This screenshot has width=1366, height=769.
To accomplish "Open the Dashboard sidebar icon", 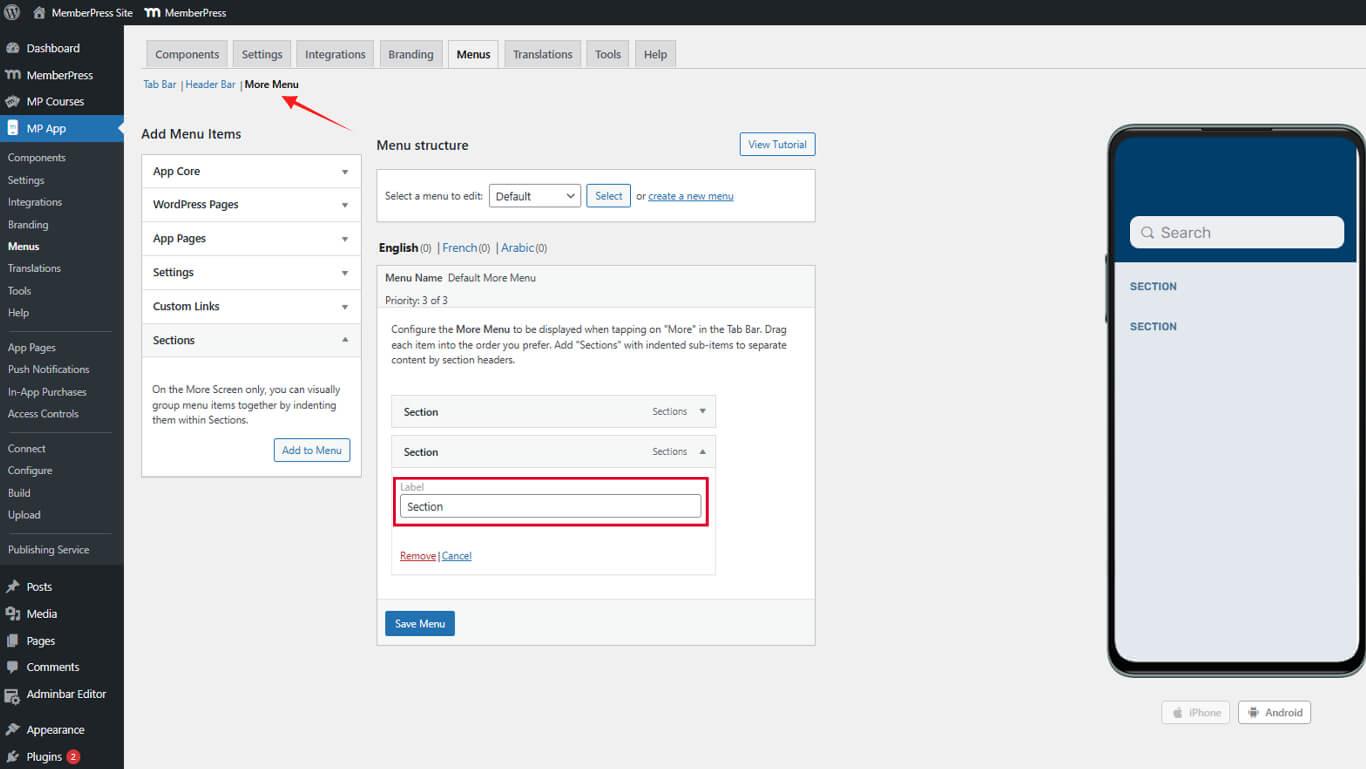I will (13, 48).
